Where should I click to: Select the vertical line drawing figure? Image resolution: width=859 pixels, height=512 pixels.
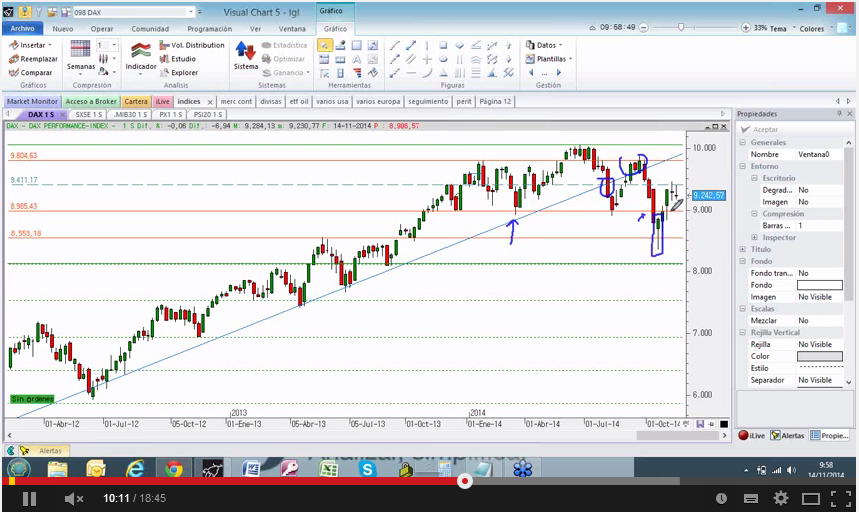(x=427, y=45)
